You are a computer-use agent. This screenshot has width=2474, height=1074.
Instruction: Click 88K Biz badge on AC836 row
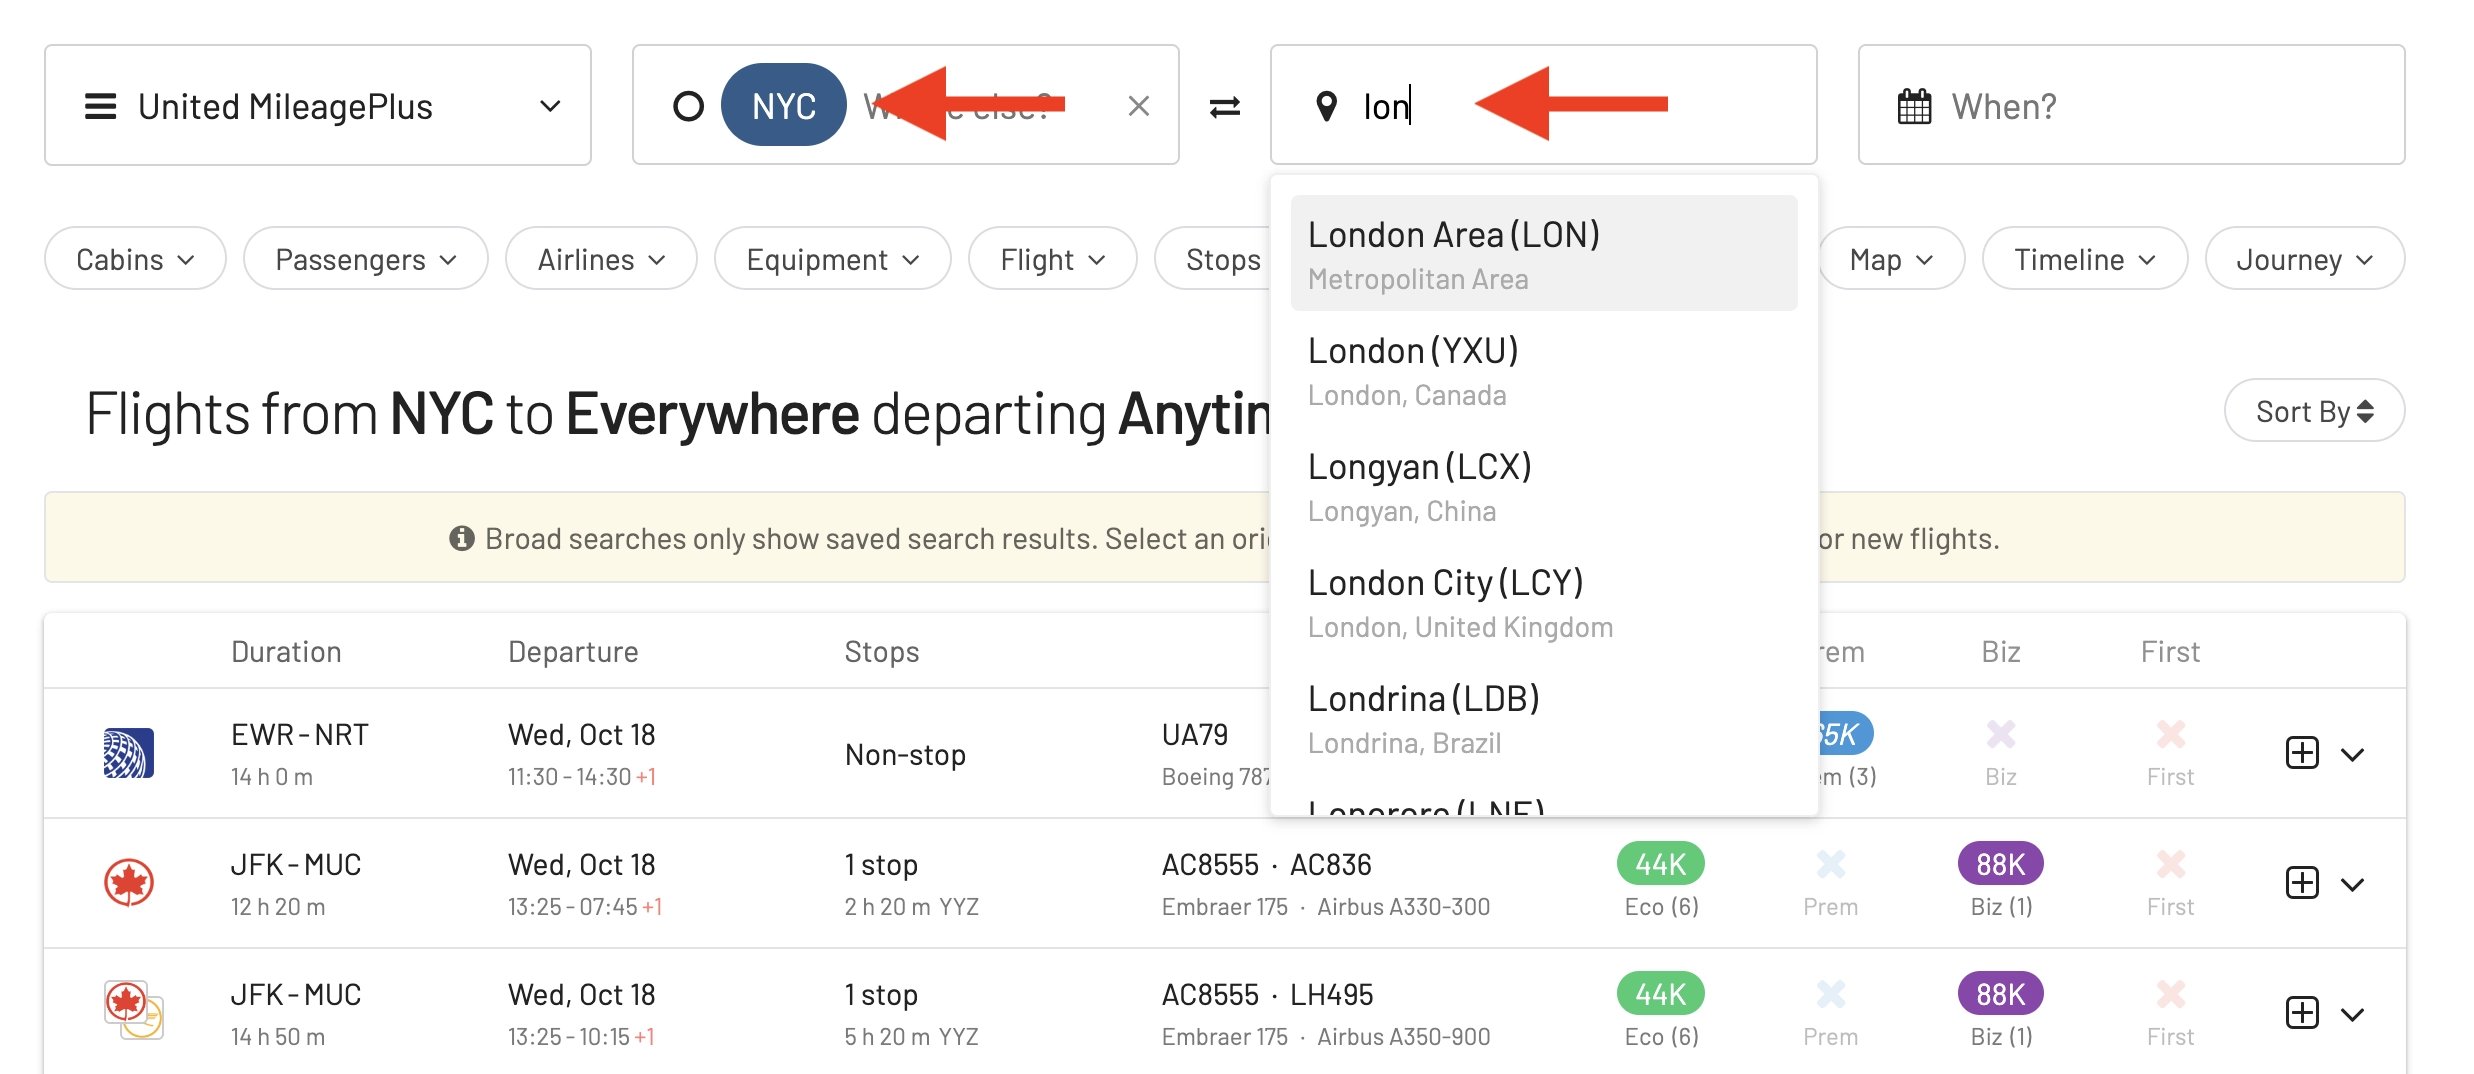2000,863
